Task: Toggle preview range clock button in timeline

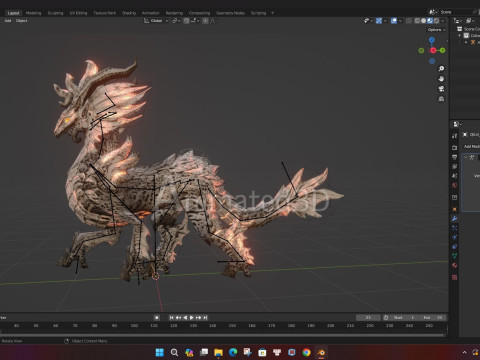Action: point(386,317)
